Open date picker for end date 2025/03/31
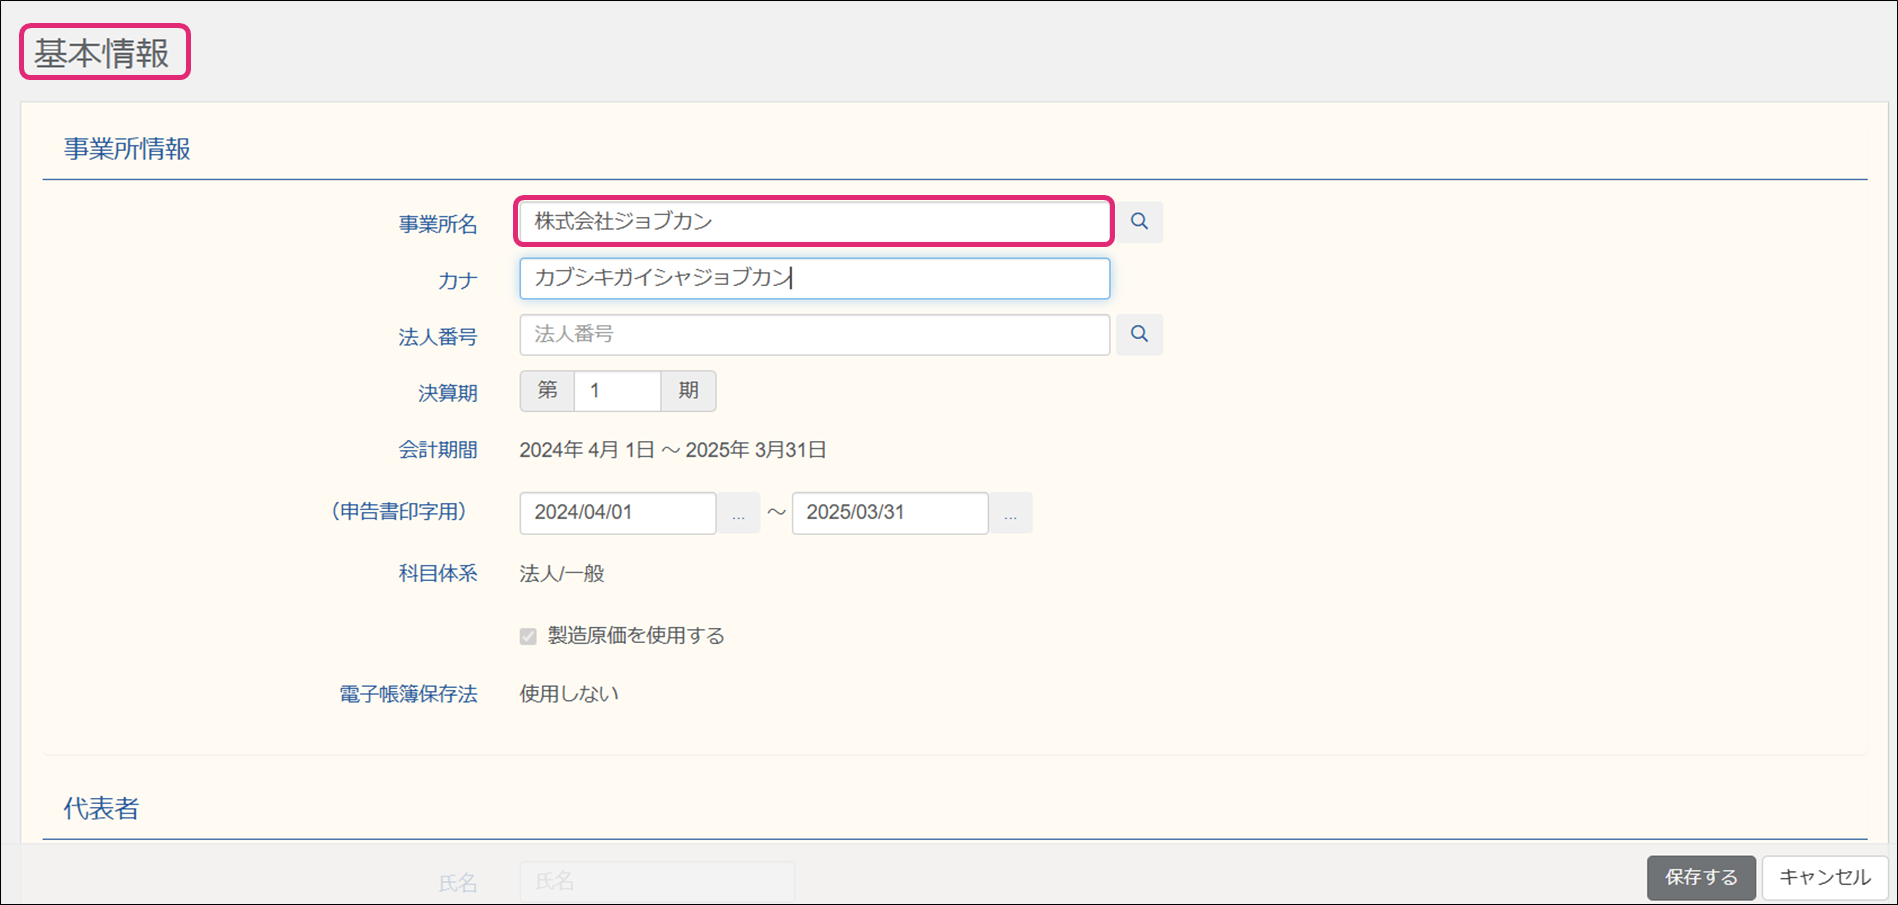 coord(1010,513)
